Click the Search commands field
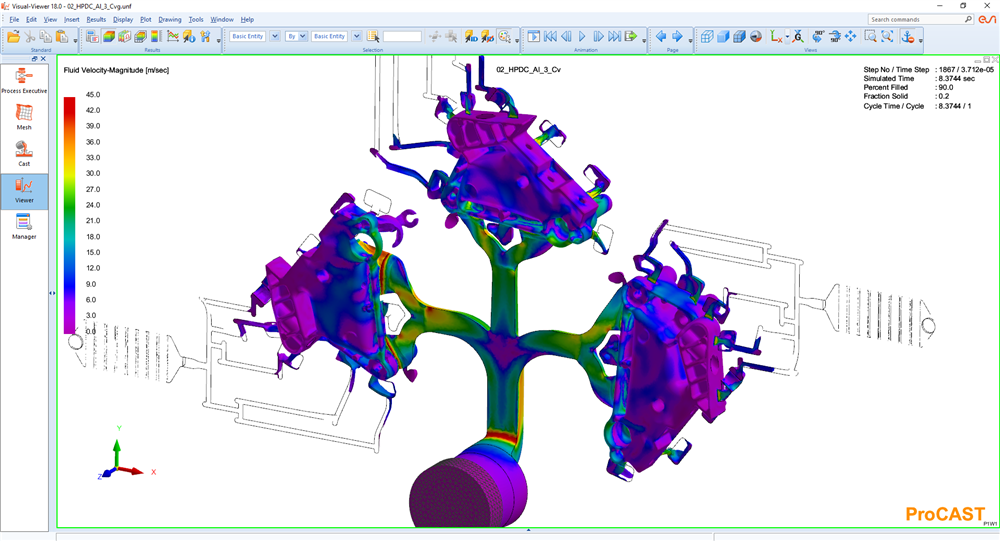The image size is (1000, 541). click(x=913, y=19)
